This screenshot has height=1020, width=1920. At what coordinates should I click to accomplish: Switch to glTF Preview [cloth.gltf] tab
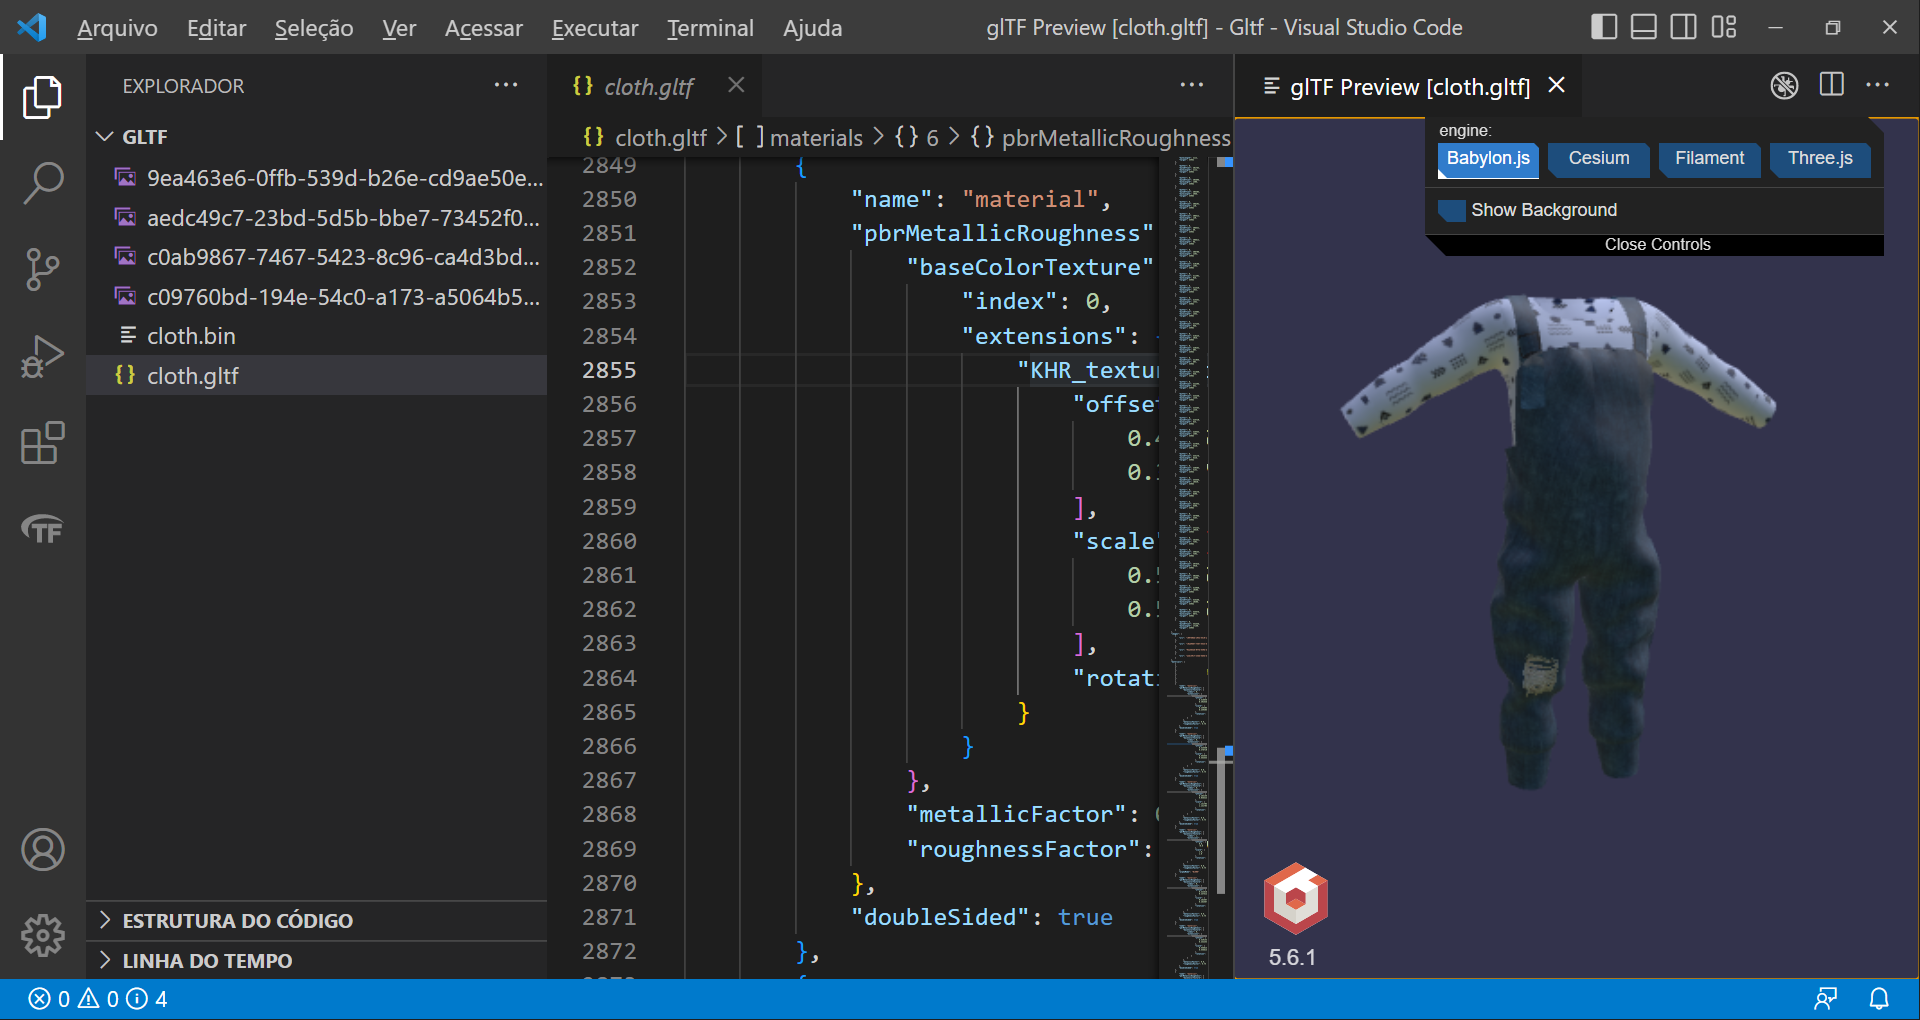pos(1410,87)
